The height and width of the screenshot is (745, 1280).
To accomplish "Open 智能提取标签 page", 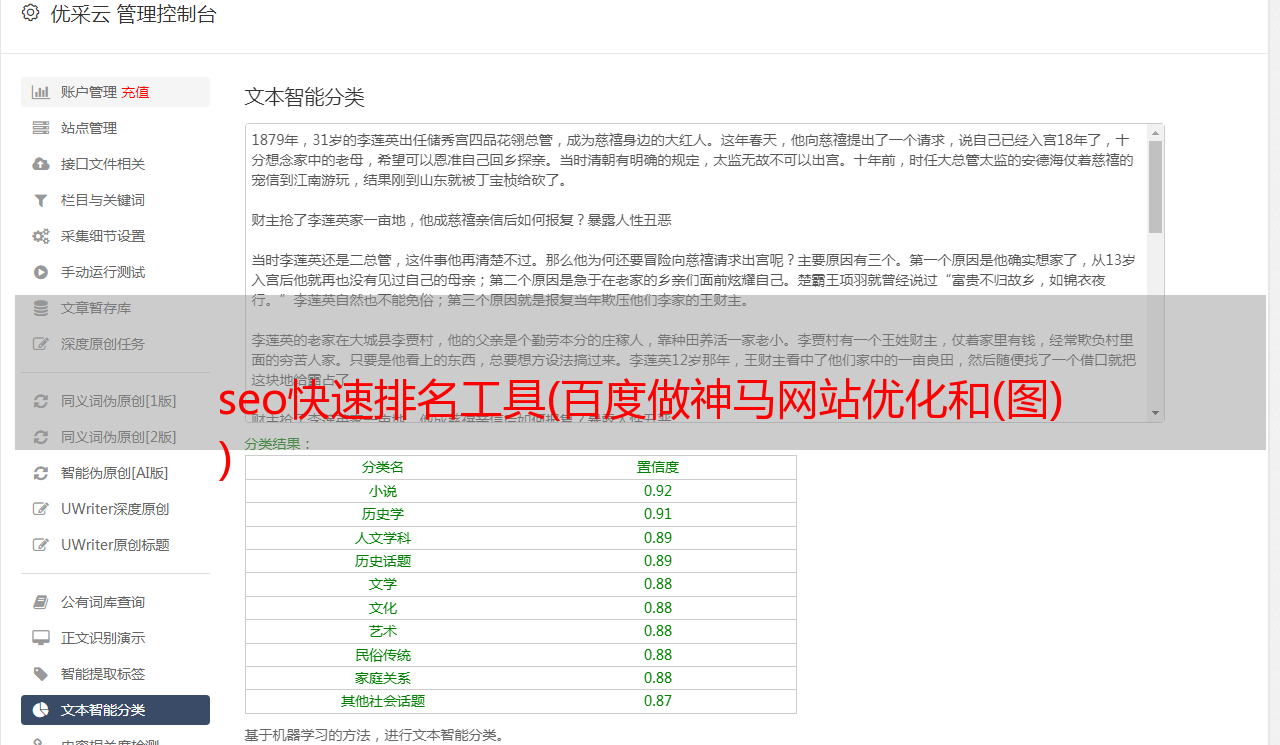I will 115,674.
